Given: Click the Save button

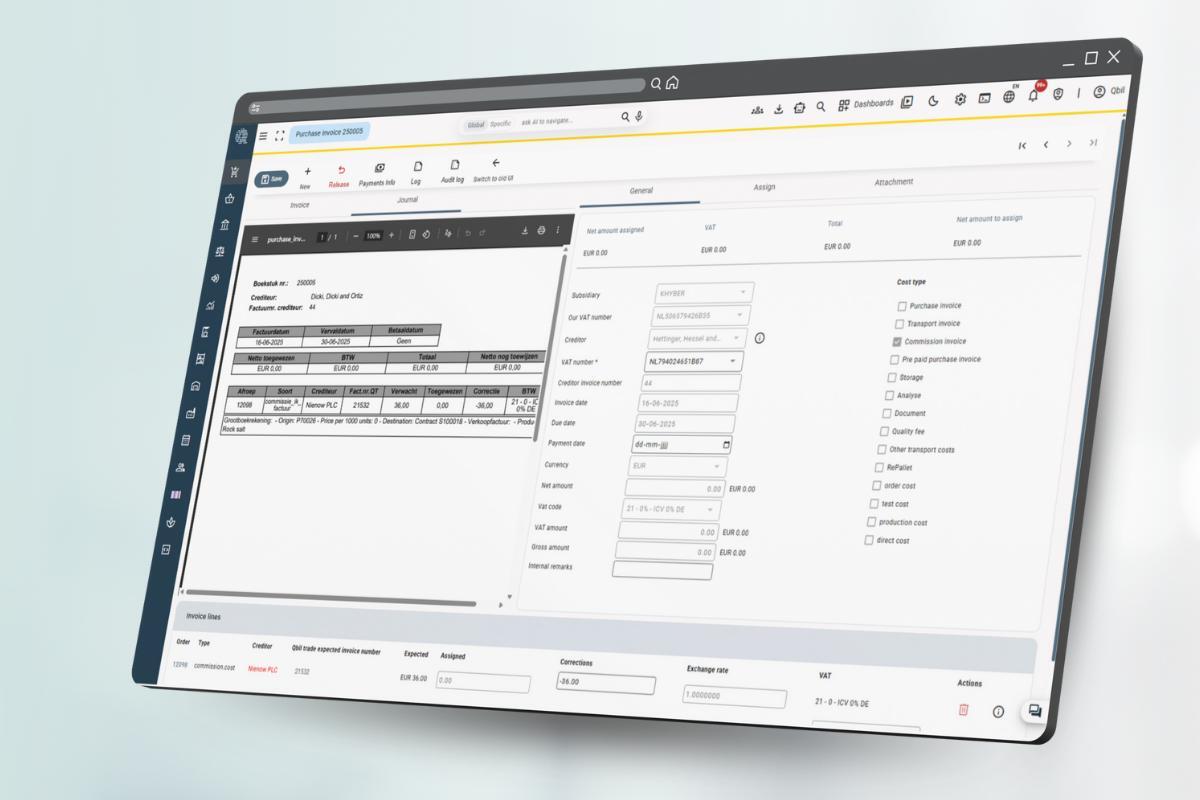Looking at the screenshot, I should (x=270, y=178).
